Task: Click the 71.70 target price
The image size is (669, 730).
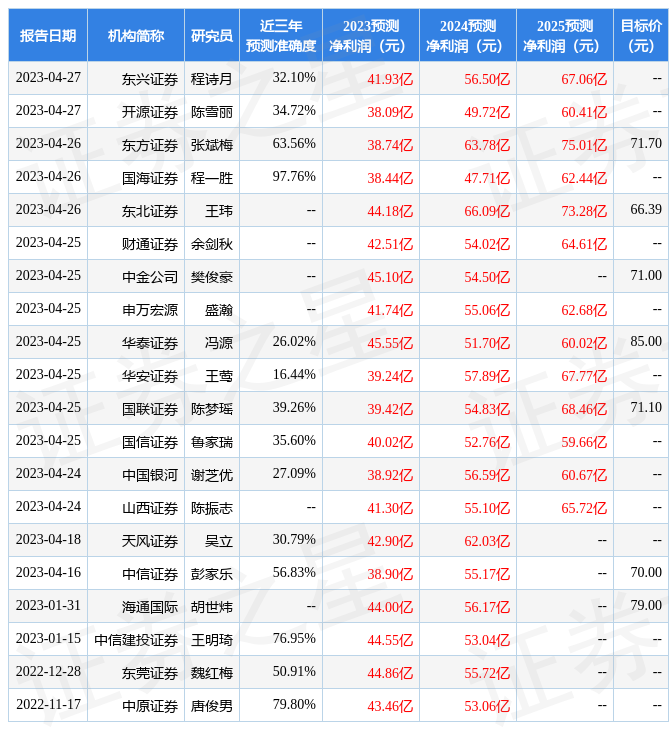Action: (x=646, y=143)
